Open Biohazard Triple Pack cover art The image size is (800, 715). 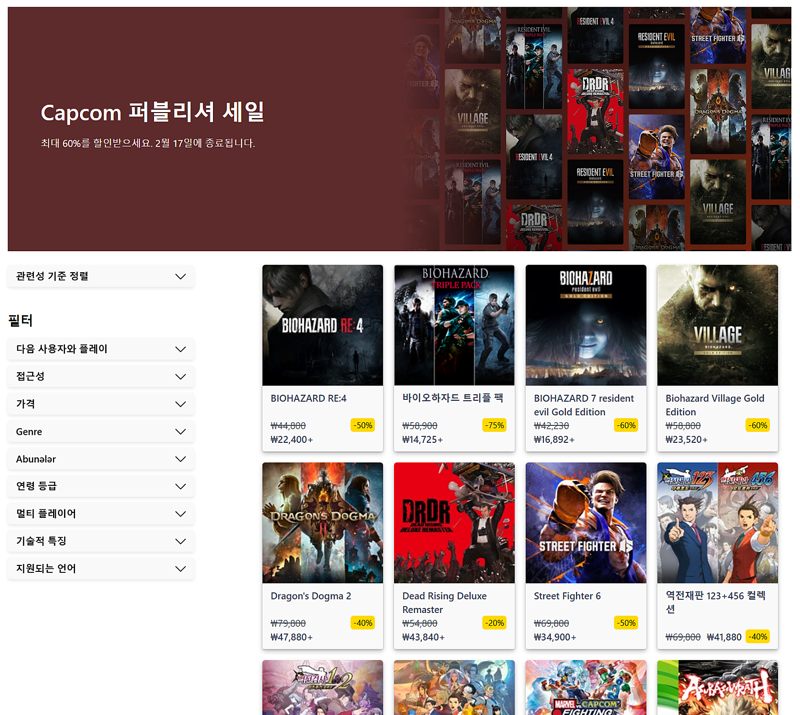tap(454, 325)
